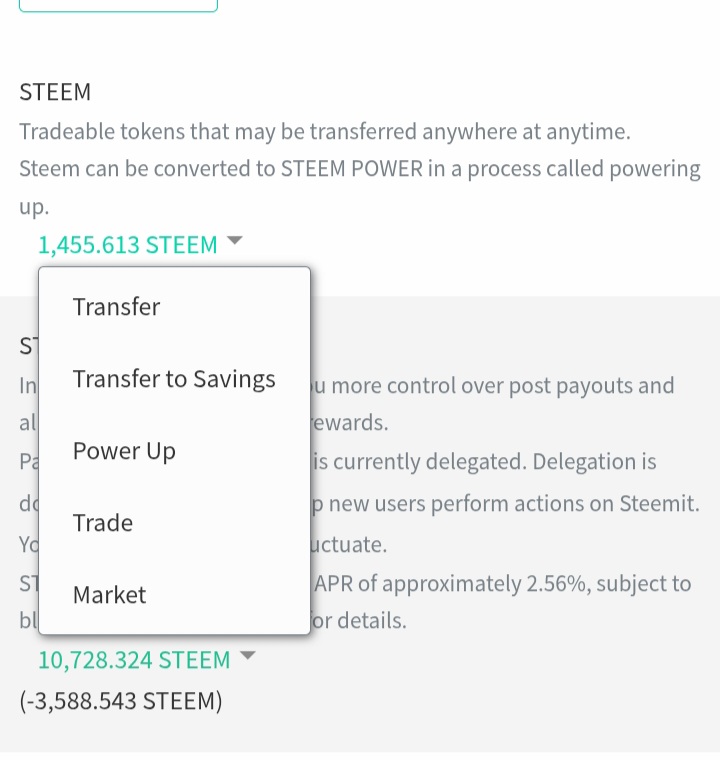Click the "APR of approximately 2.56%" text

coord(503,583)
